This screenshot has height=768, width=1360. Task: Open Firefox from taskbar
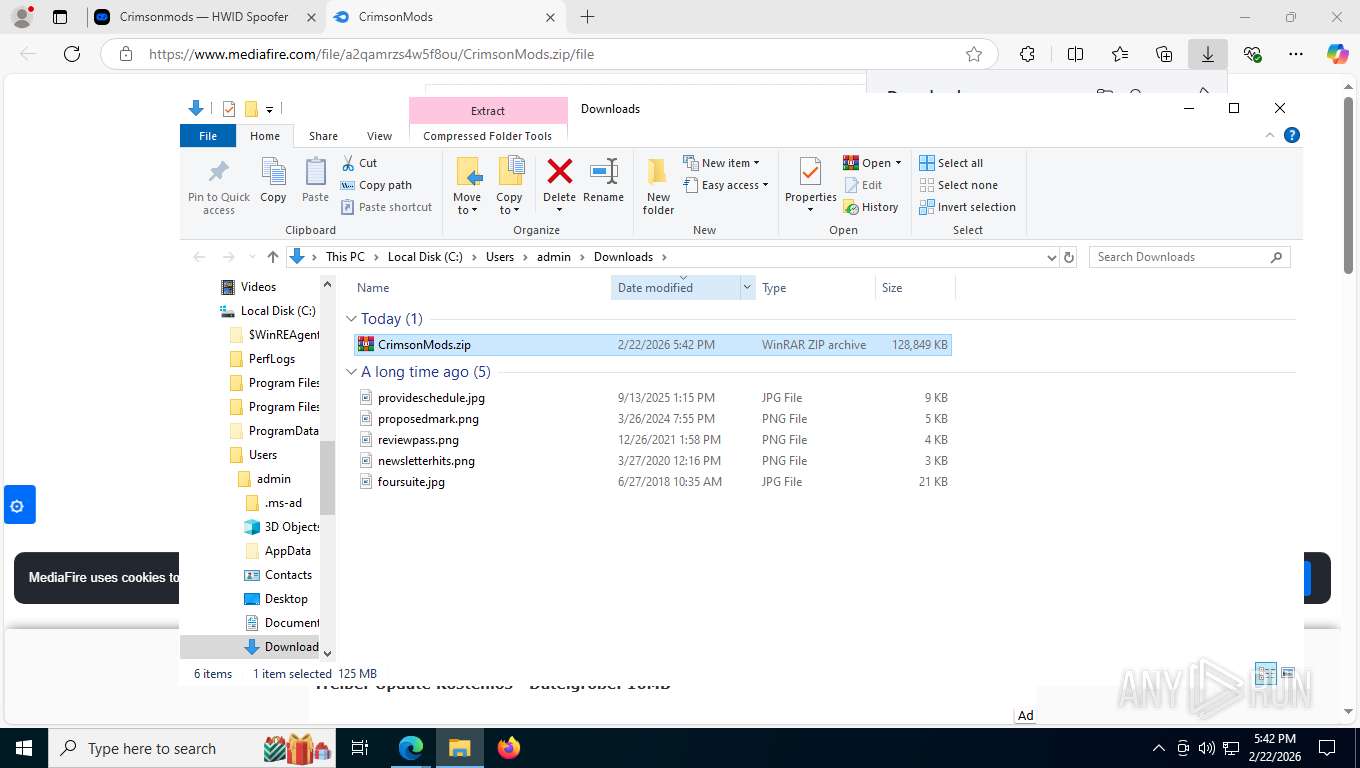(x=509, y=748)
